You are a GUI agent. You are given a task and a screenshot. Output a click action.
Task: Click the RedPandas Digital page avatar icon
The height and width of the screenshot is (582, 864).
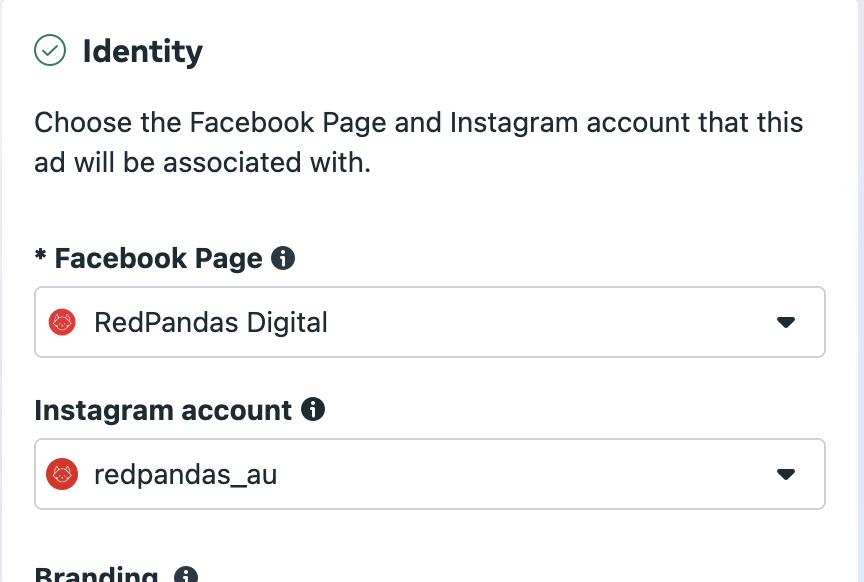(63, 322)
